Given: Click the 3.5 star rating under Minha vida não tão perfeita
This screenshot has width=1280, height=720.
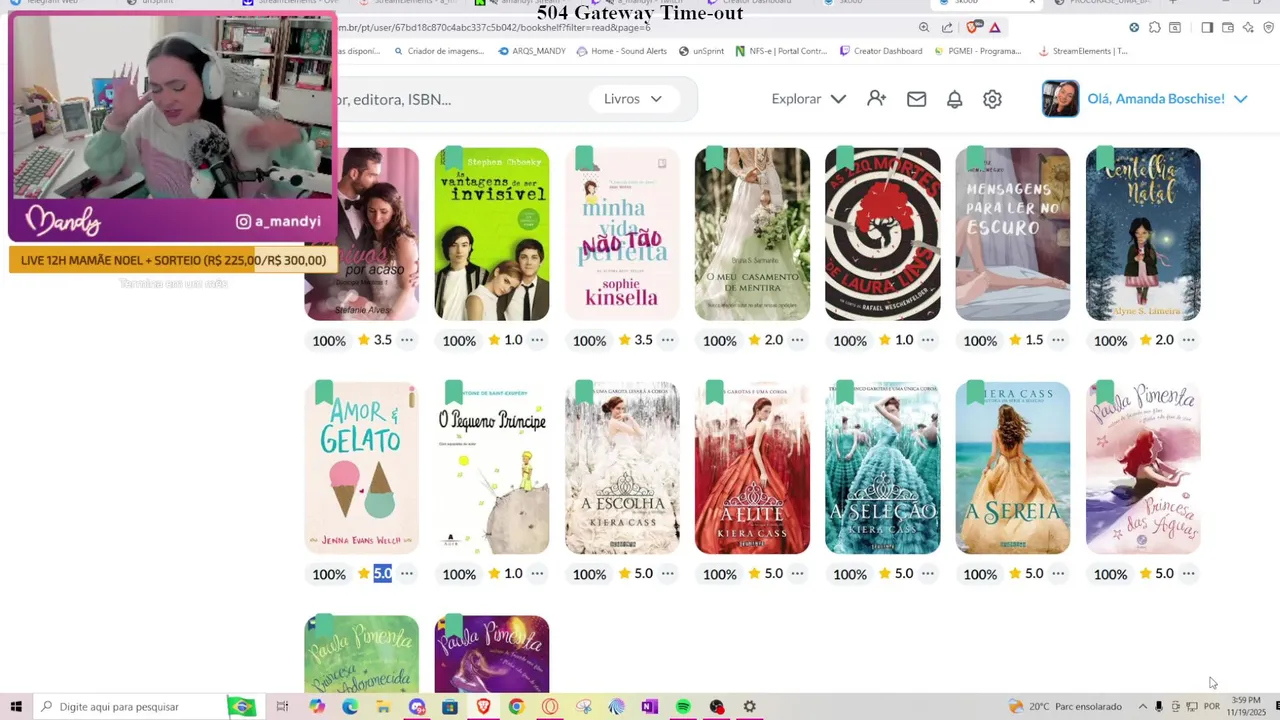Looking at the screenshot, I should tap(635, 340).
